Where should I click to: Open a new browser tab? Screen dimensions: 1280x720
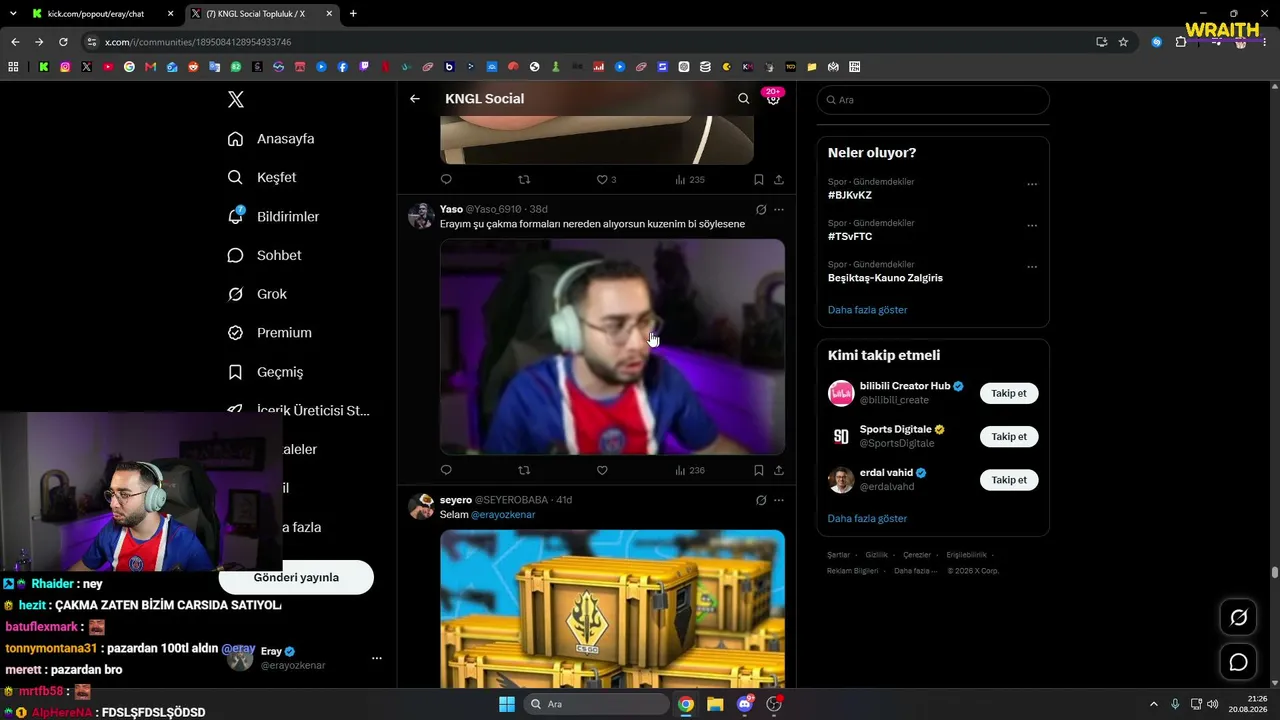353,14
